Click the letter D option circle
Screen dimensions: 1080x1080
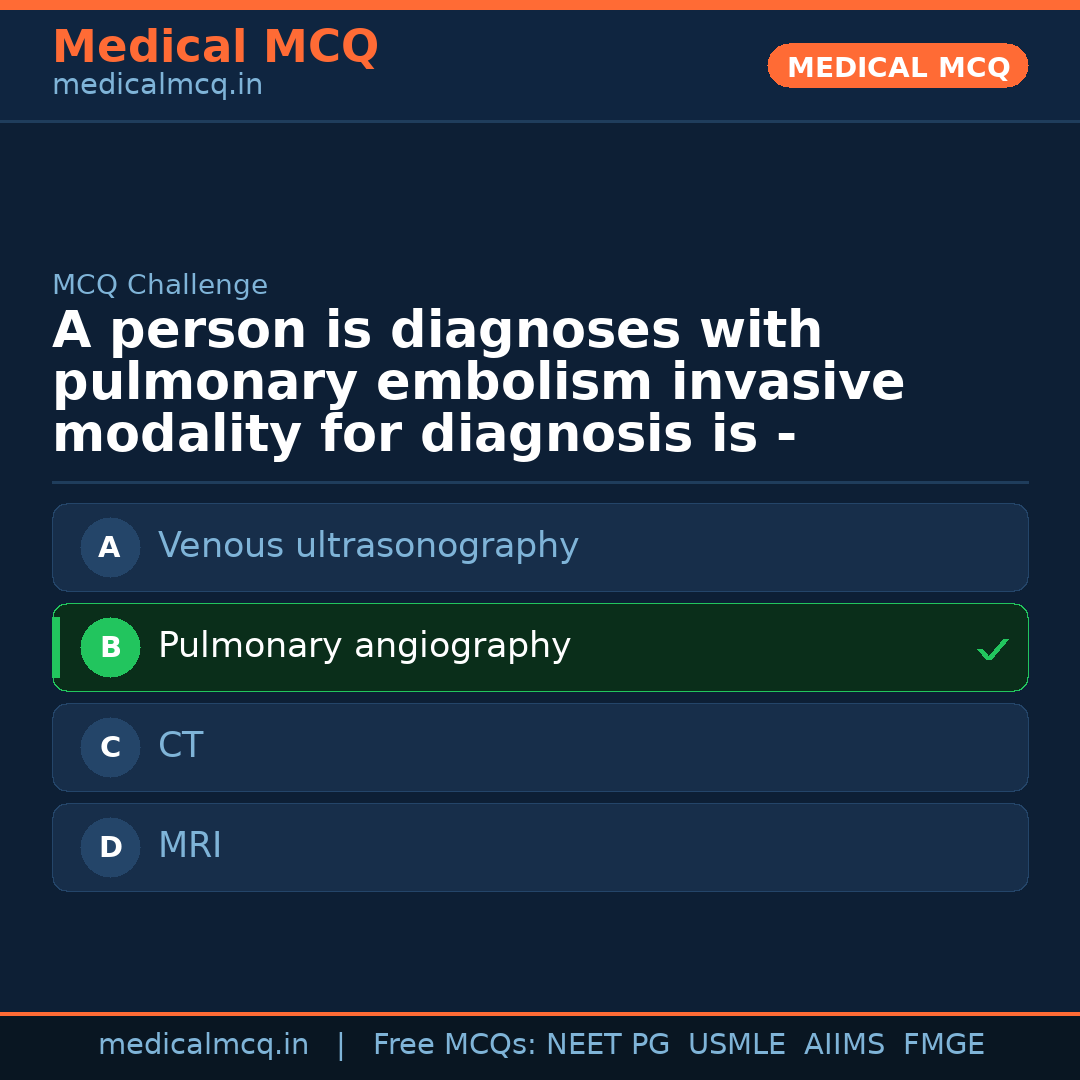tap(110, 847)
